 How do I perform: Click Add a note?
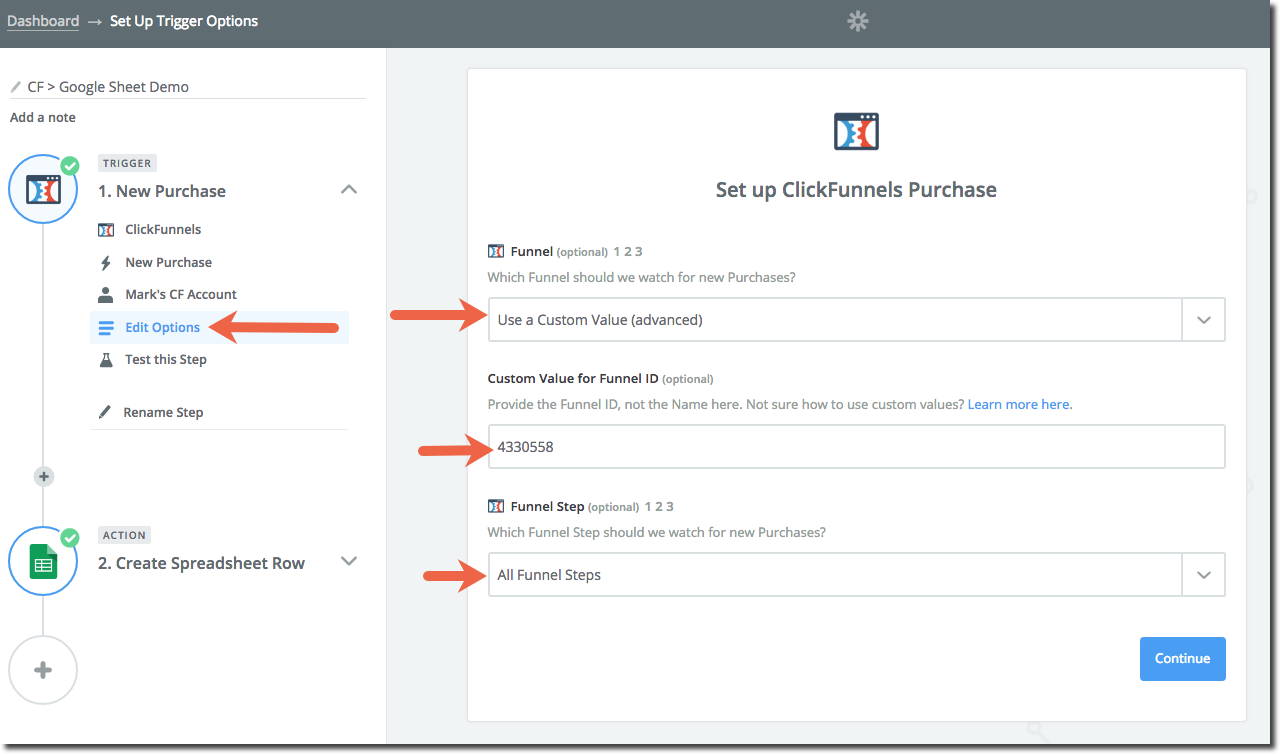tap(43, 117)
